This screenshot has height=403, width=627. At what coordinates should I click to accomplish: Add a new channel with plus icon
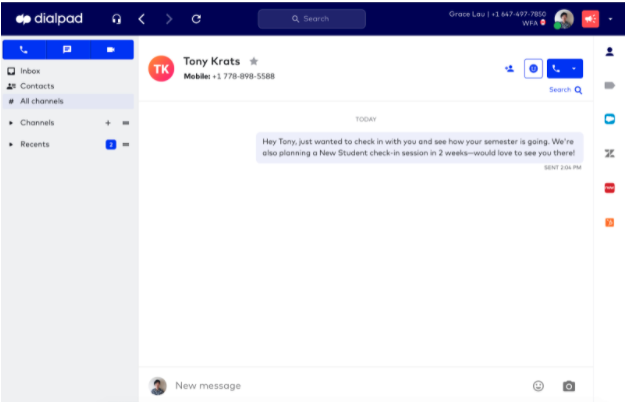(x=108, y=123)
